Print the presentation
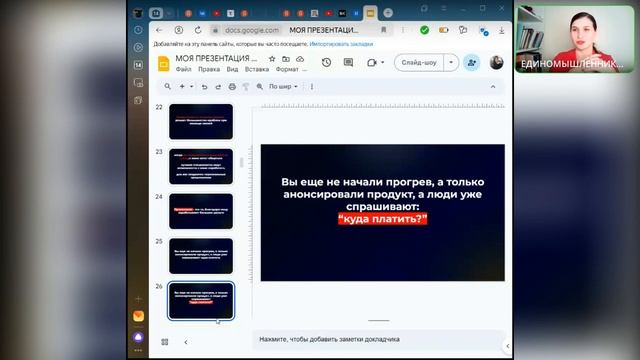The image size is (640, 360). click(x=232, y=87)
